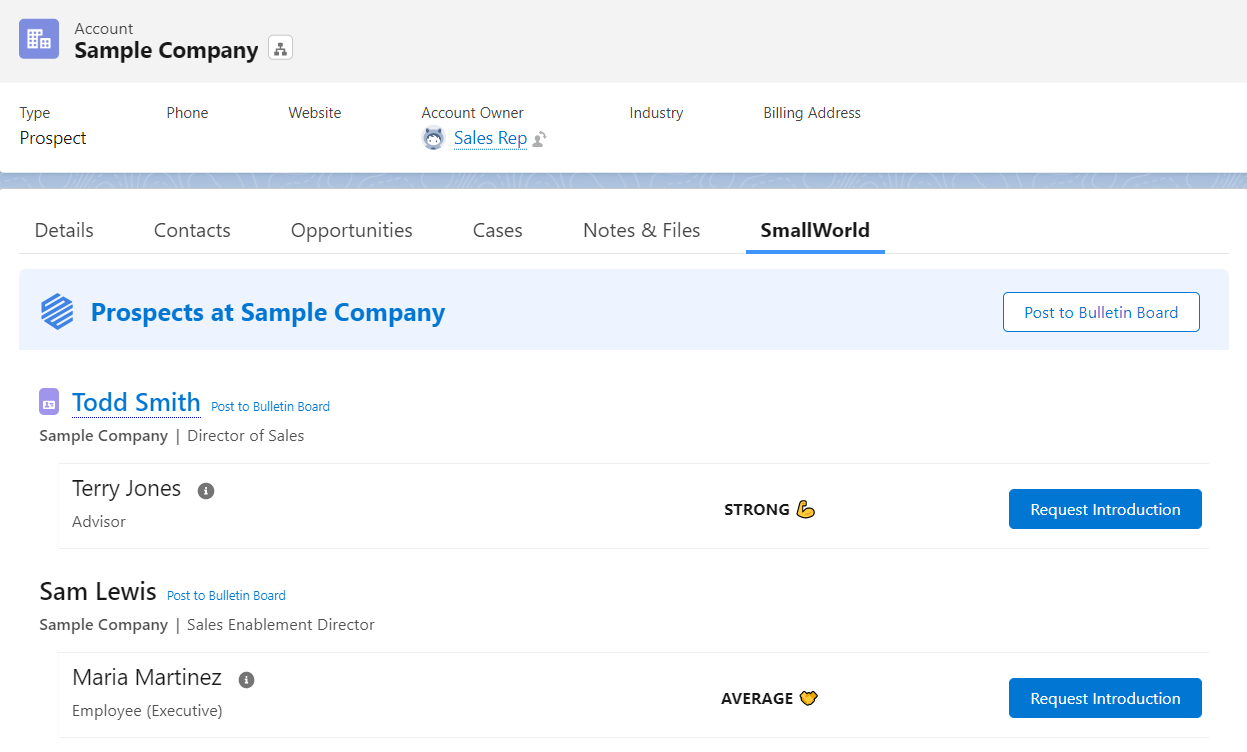Click the SmallWorld hexagon logo
Viewport: 1247px width, 752px height.
click(x=57, y=310)
